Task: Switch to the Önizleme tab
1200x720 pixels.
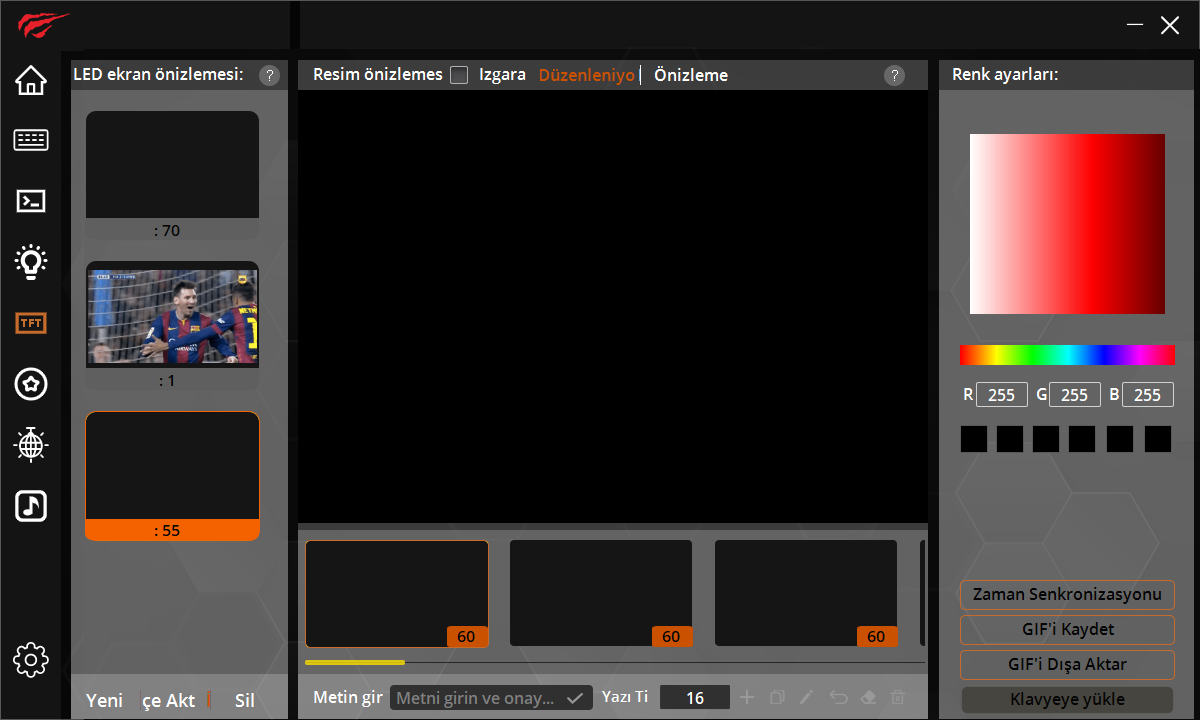Action: (690, 74)
